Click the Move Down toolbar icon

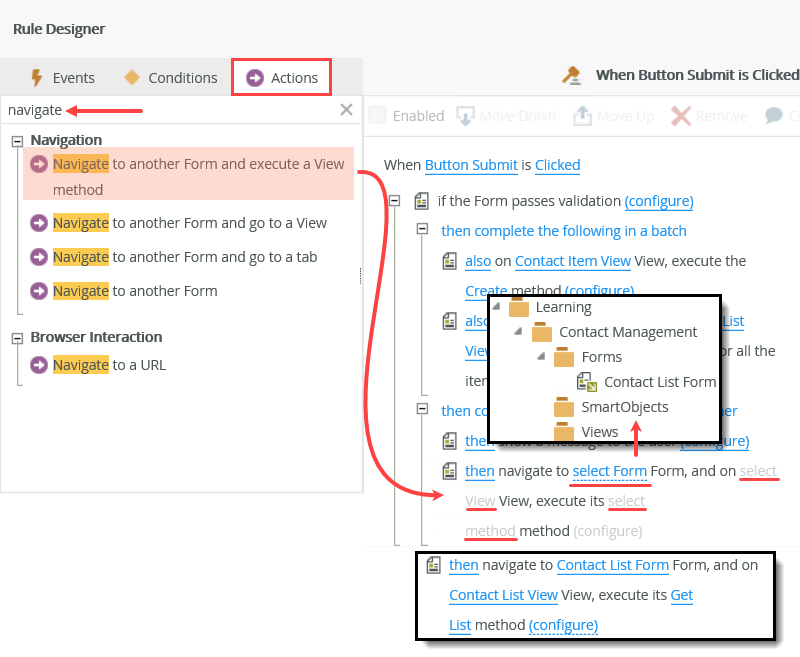pos(464,115)
